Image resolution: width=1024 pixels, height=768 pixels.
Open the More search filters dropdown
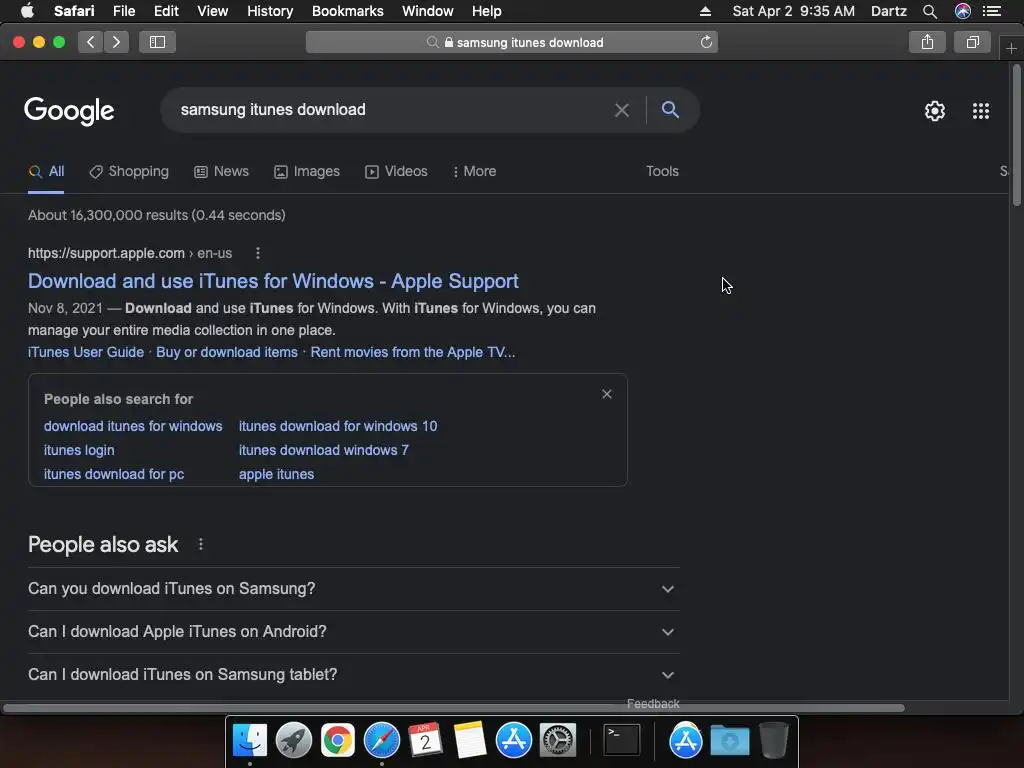[x=474, y=171]
